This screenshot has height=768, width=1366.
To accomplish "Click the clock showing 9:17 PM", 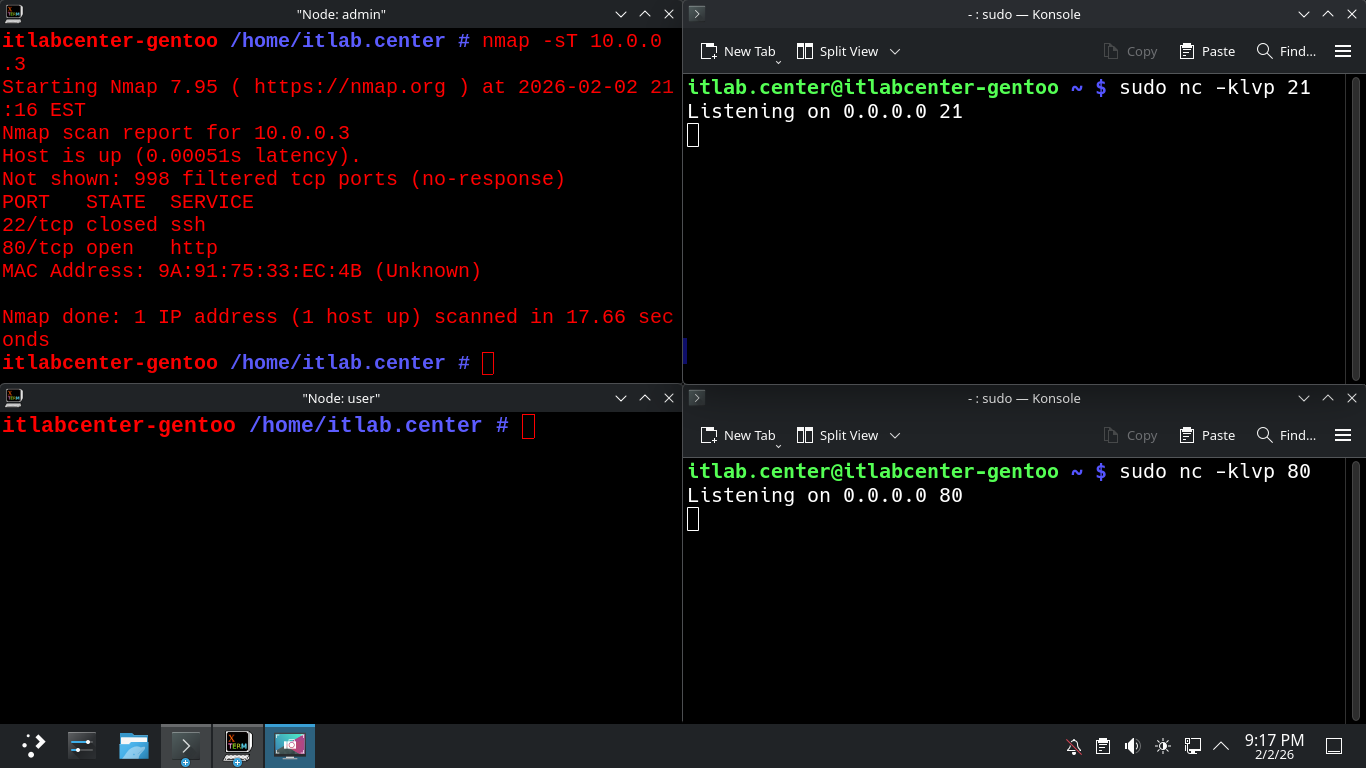I will [1274, 746].
